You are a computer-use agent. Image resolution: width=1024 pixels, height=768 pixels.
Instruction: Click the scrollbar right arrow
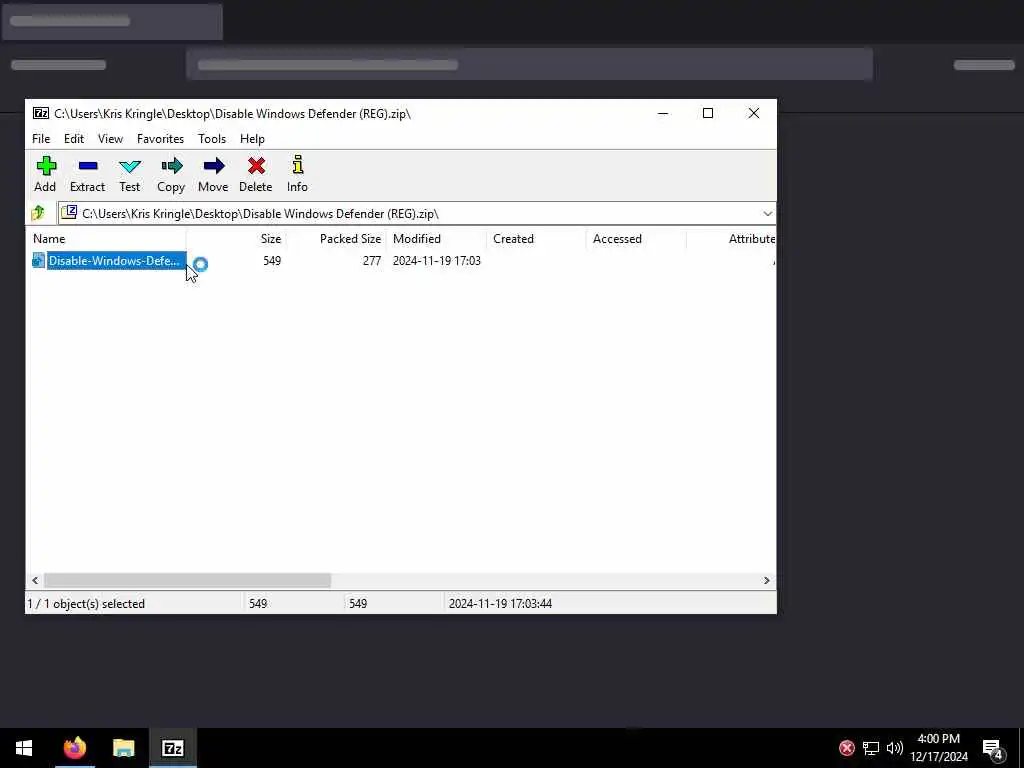click(767, 580)
